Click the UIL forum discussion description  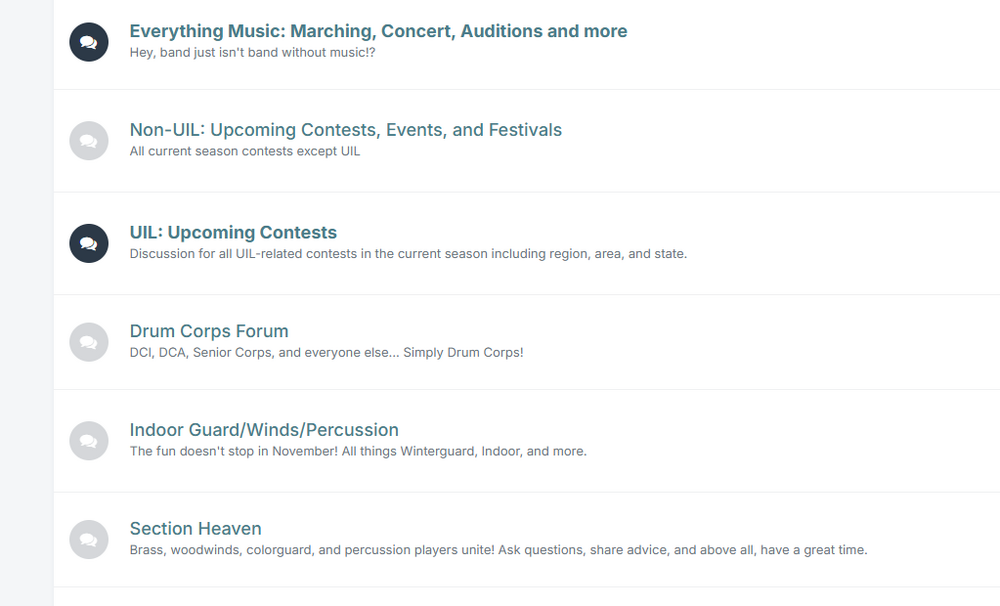(x=407, y=253)
